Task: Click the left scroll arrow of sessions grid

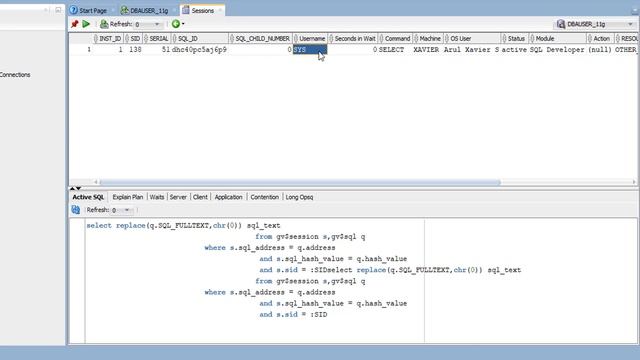Action: [x=96, y=182]
